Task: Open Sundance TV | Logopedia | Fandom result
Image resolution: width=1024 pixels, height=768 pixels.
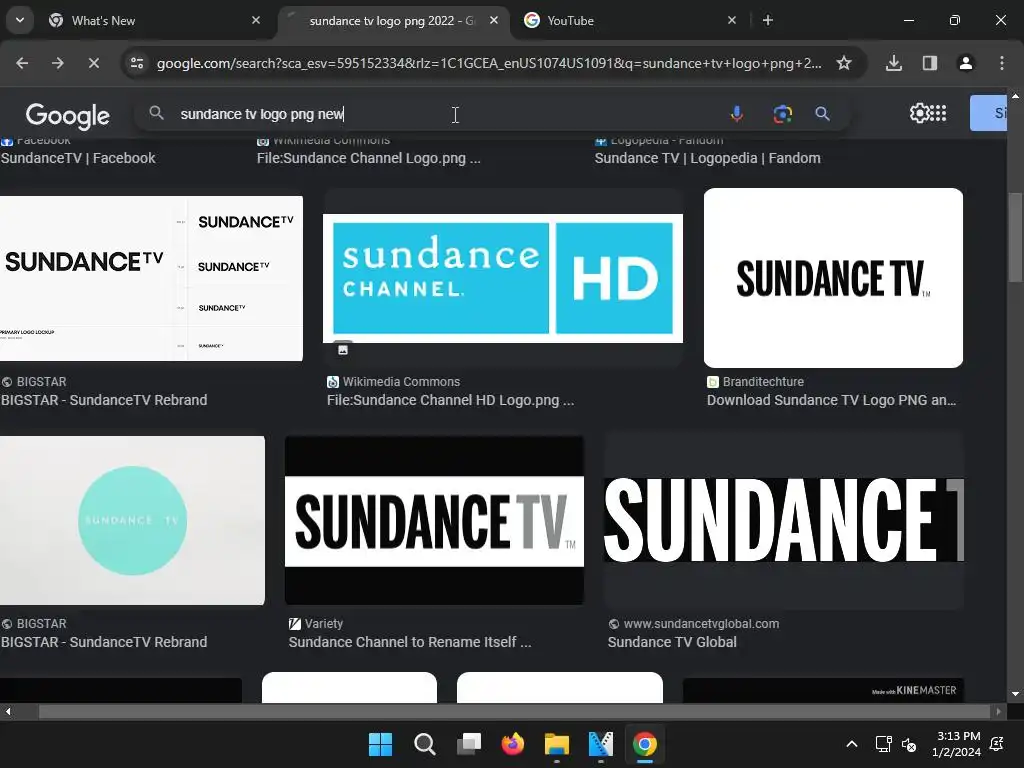Action: 707,158
